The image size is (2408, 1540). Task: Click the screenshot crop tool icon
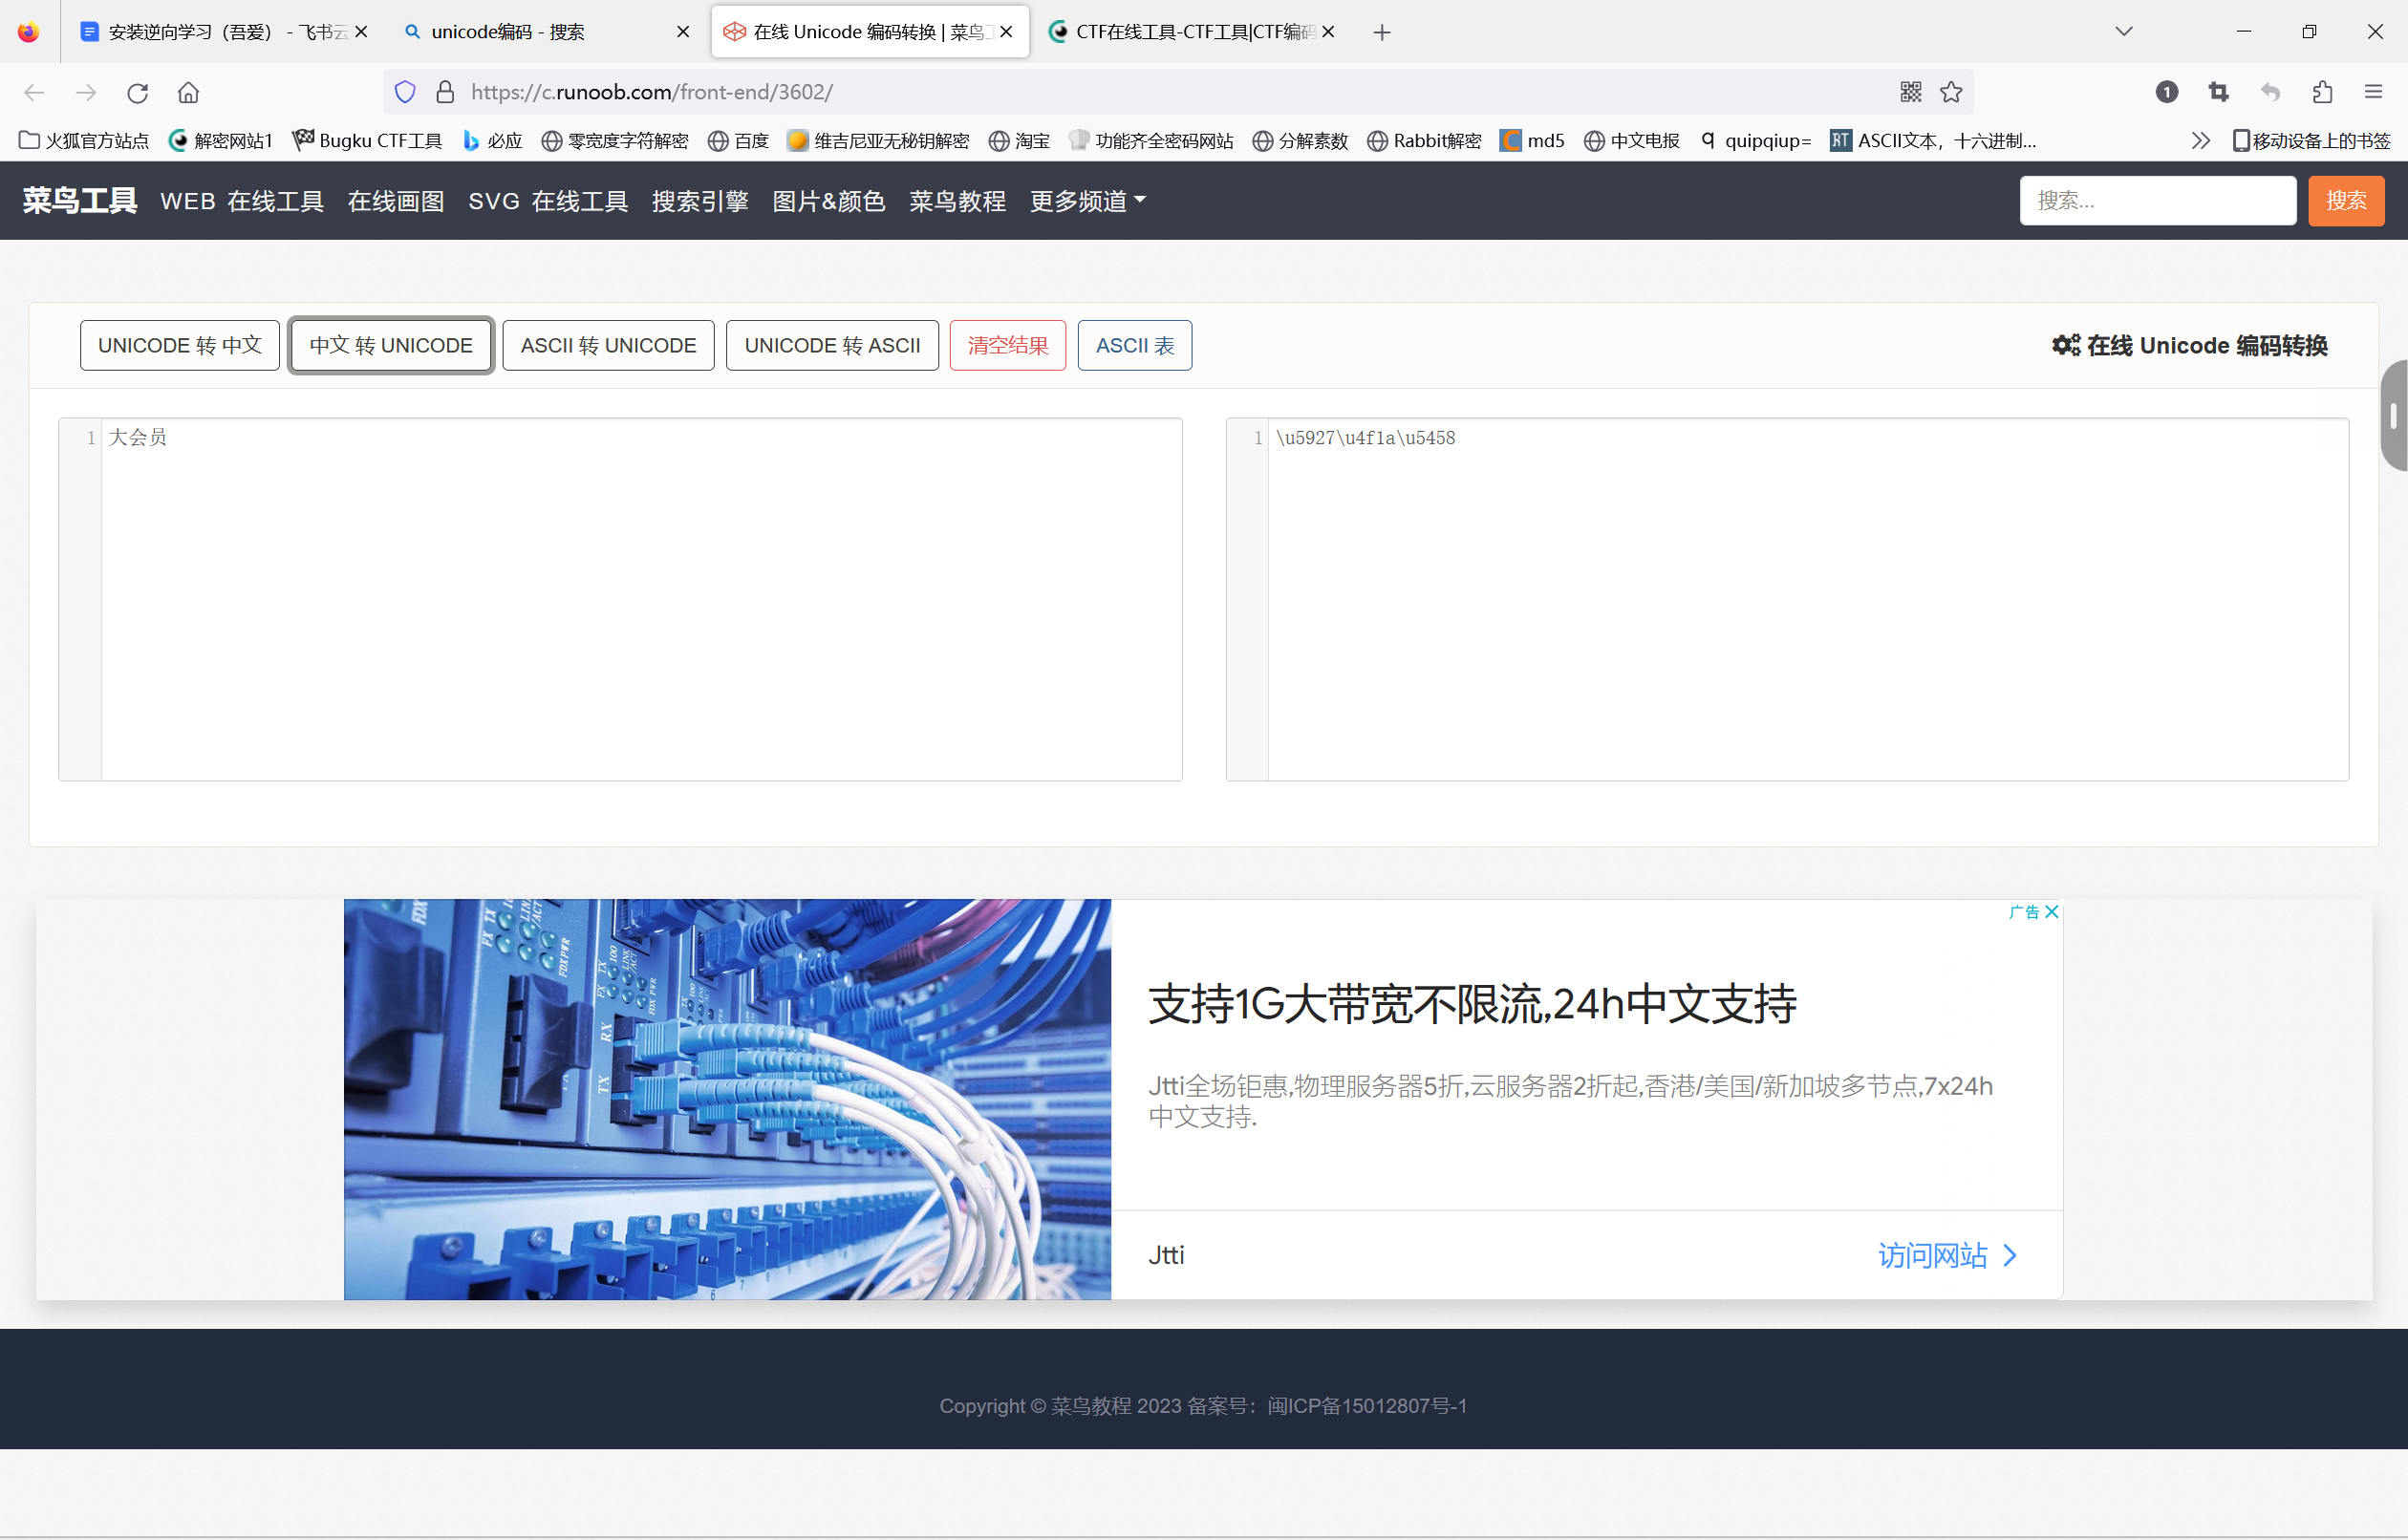pyautogui.click(x=2219, y=92)
